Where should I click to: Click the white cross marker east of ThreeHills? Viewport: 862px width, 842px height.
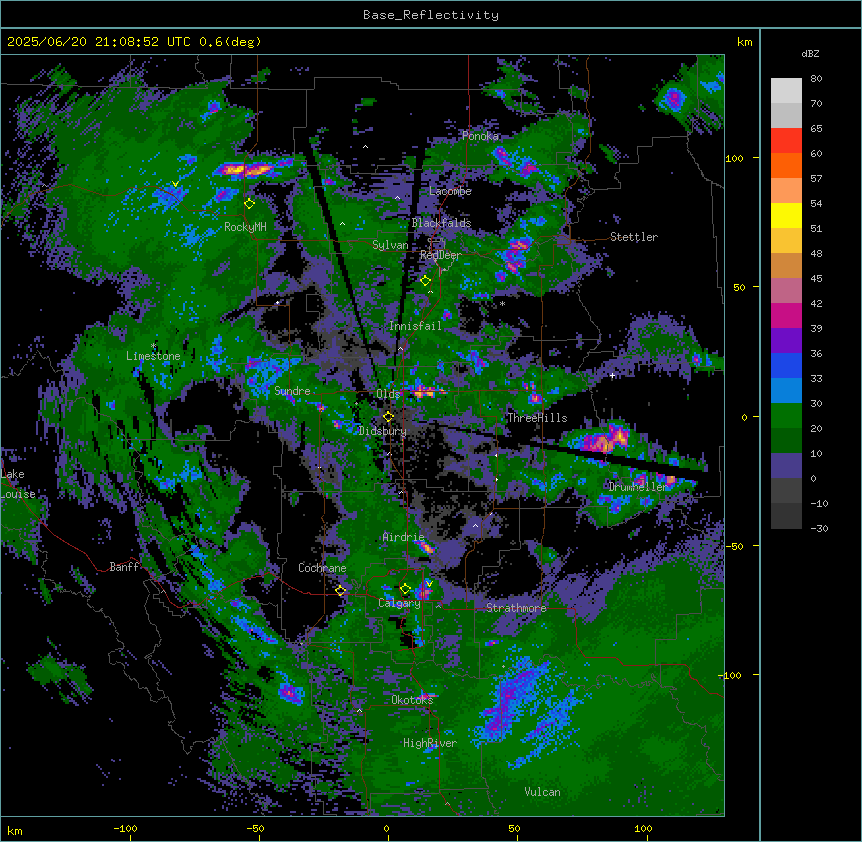click(x=612, y=375)
